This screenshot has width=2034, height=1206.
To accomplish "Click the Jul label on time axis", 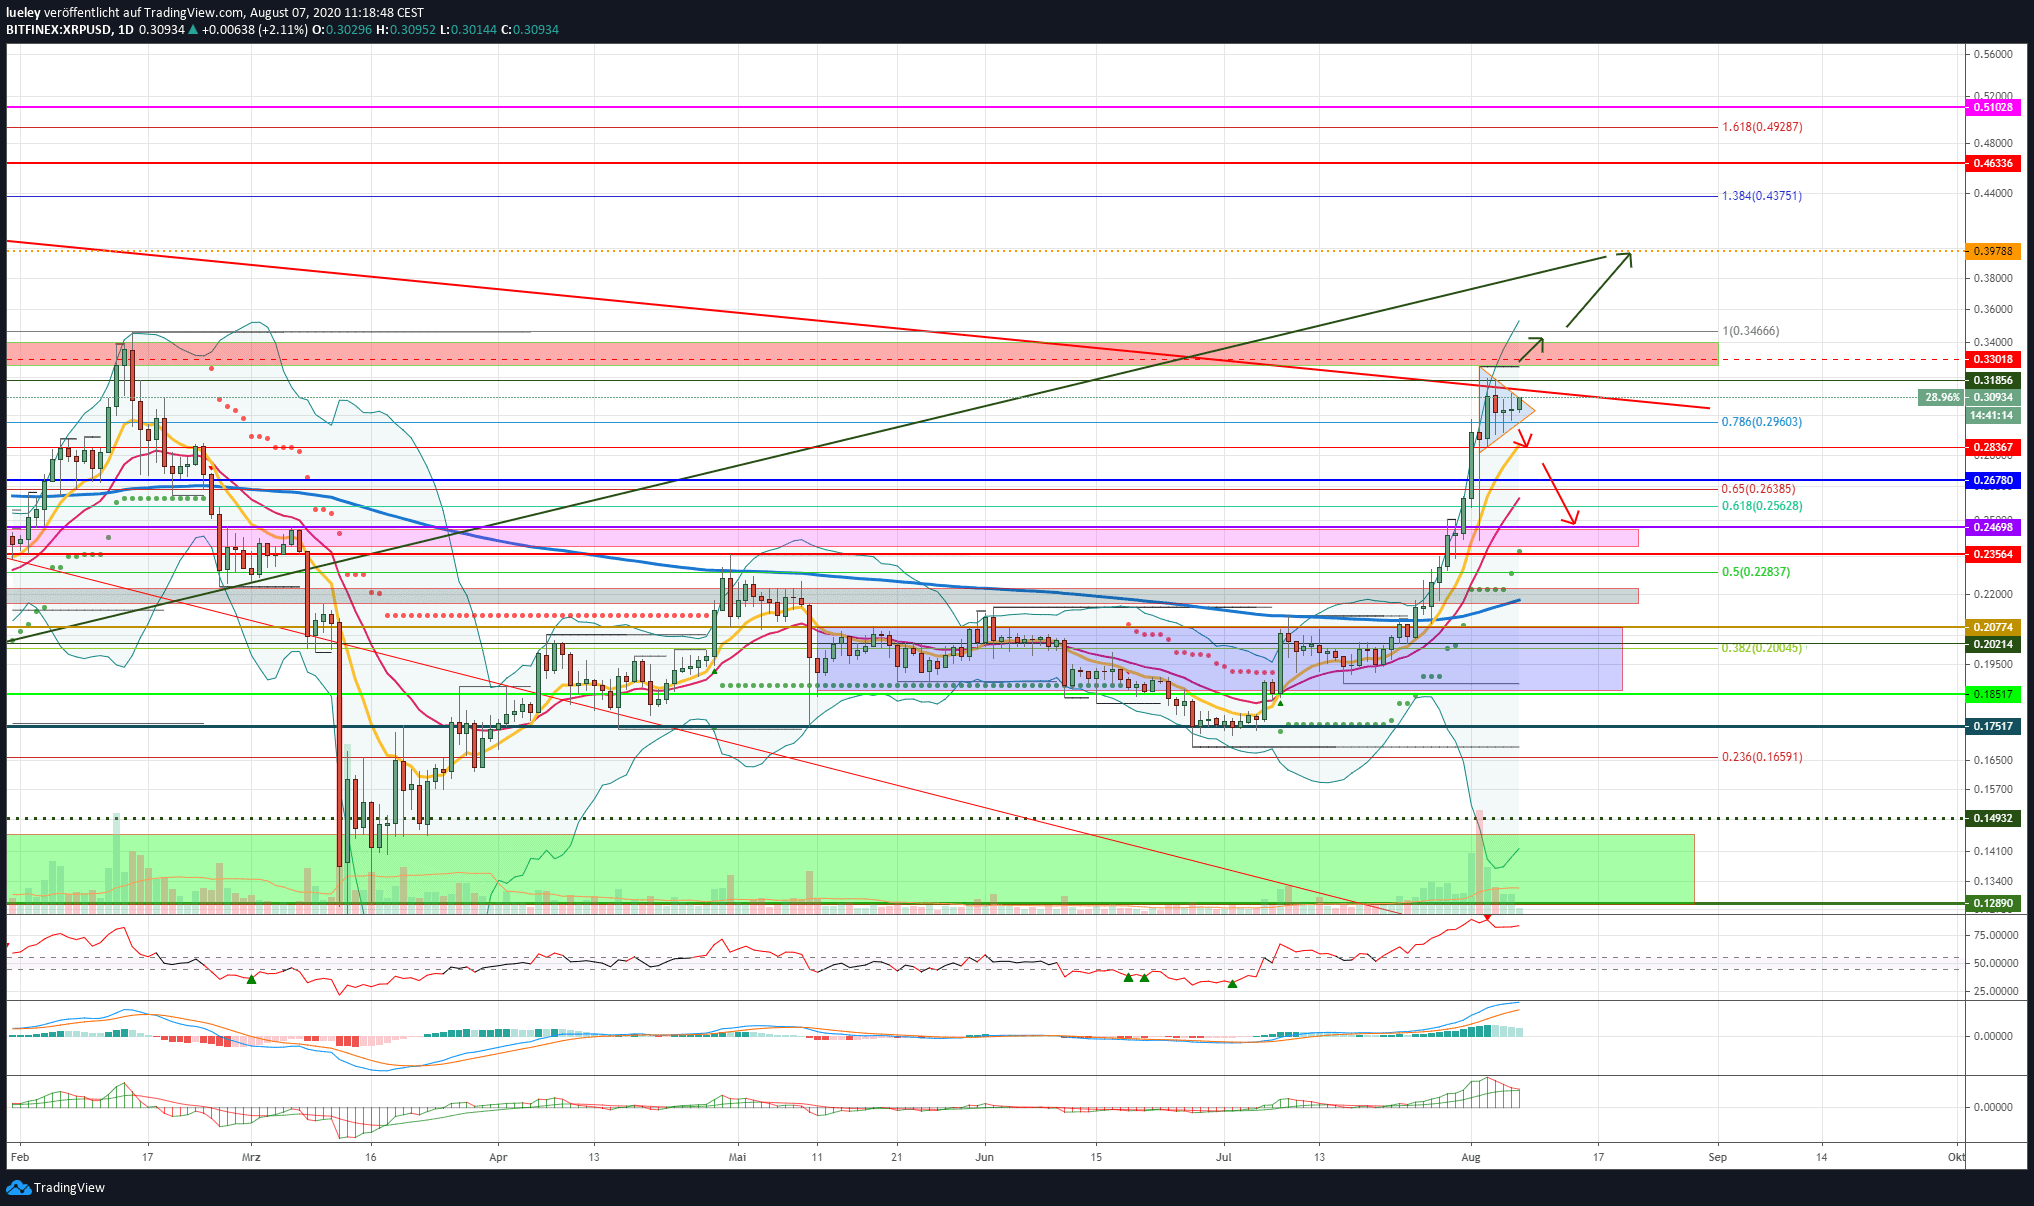I will click(x=1224, y=1157).
